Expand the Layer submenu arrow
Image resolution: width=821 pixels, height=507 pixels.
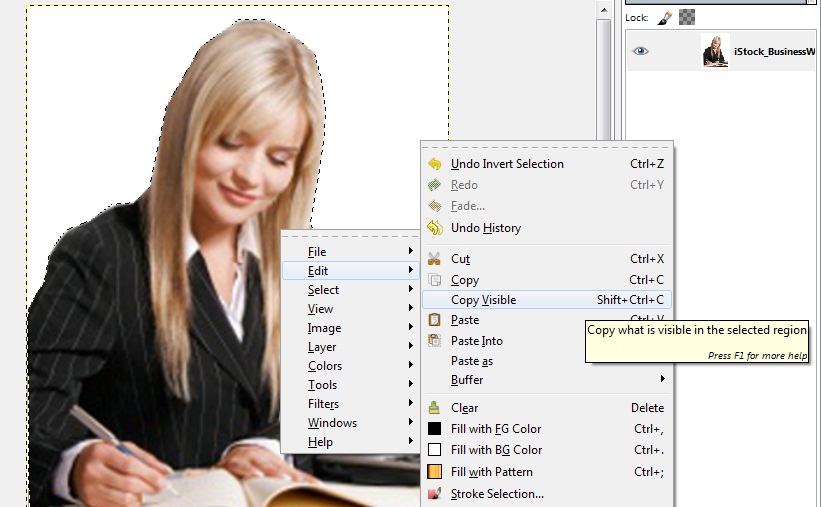coord(411,346)
